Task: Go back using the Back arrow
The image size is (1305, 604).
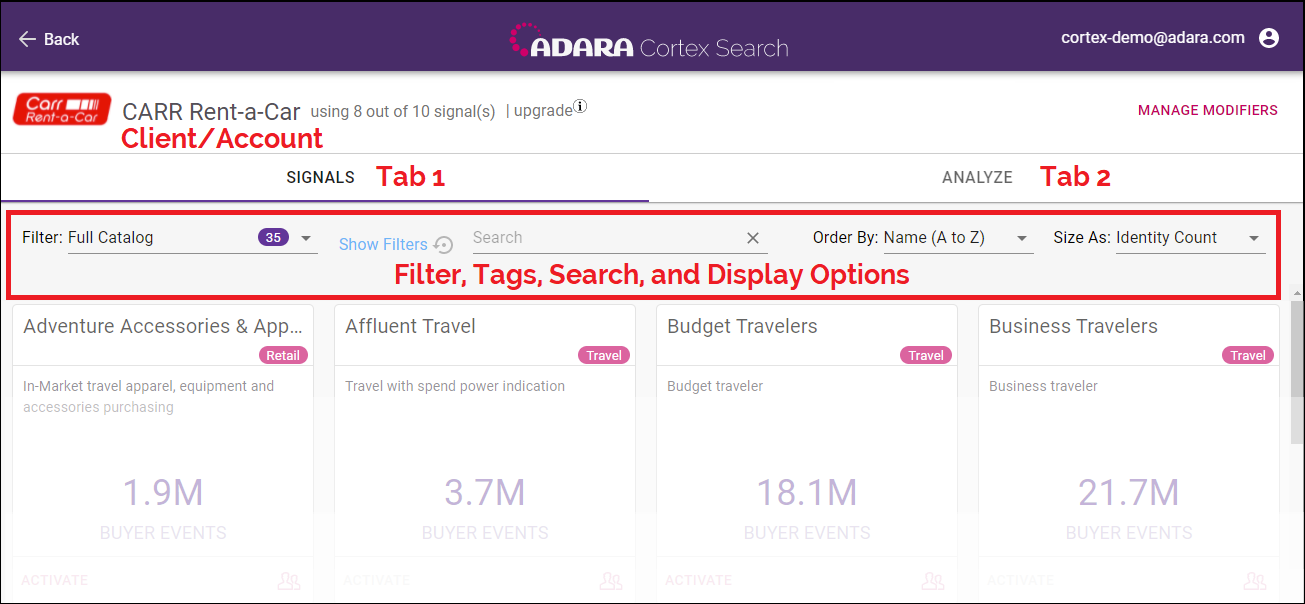Action: click(48, 39)
